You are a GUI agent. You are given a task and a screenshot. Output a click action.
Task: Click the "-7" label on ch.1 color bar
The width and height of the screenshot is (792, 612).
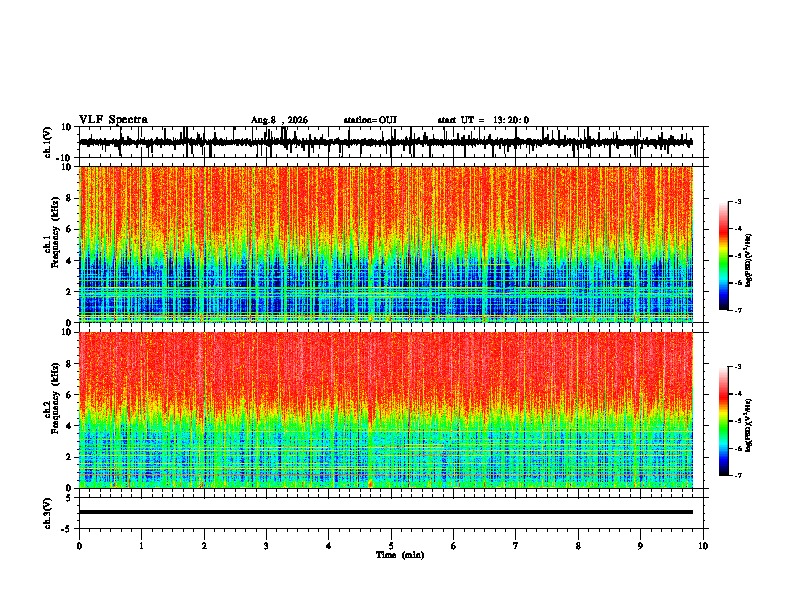[x=738, y=310]
